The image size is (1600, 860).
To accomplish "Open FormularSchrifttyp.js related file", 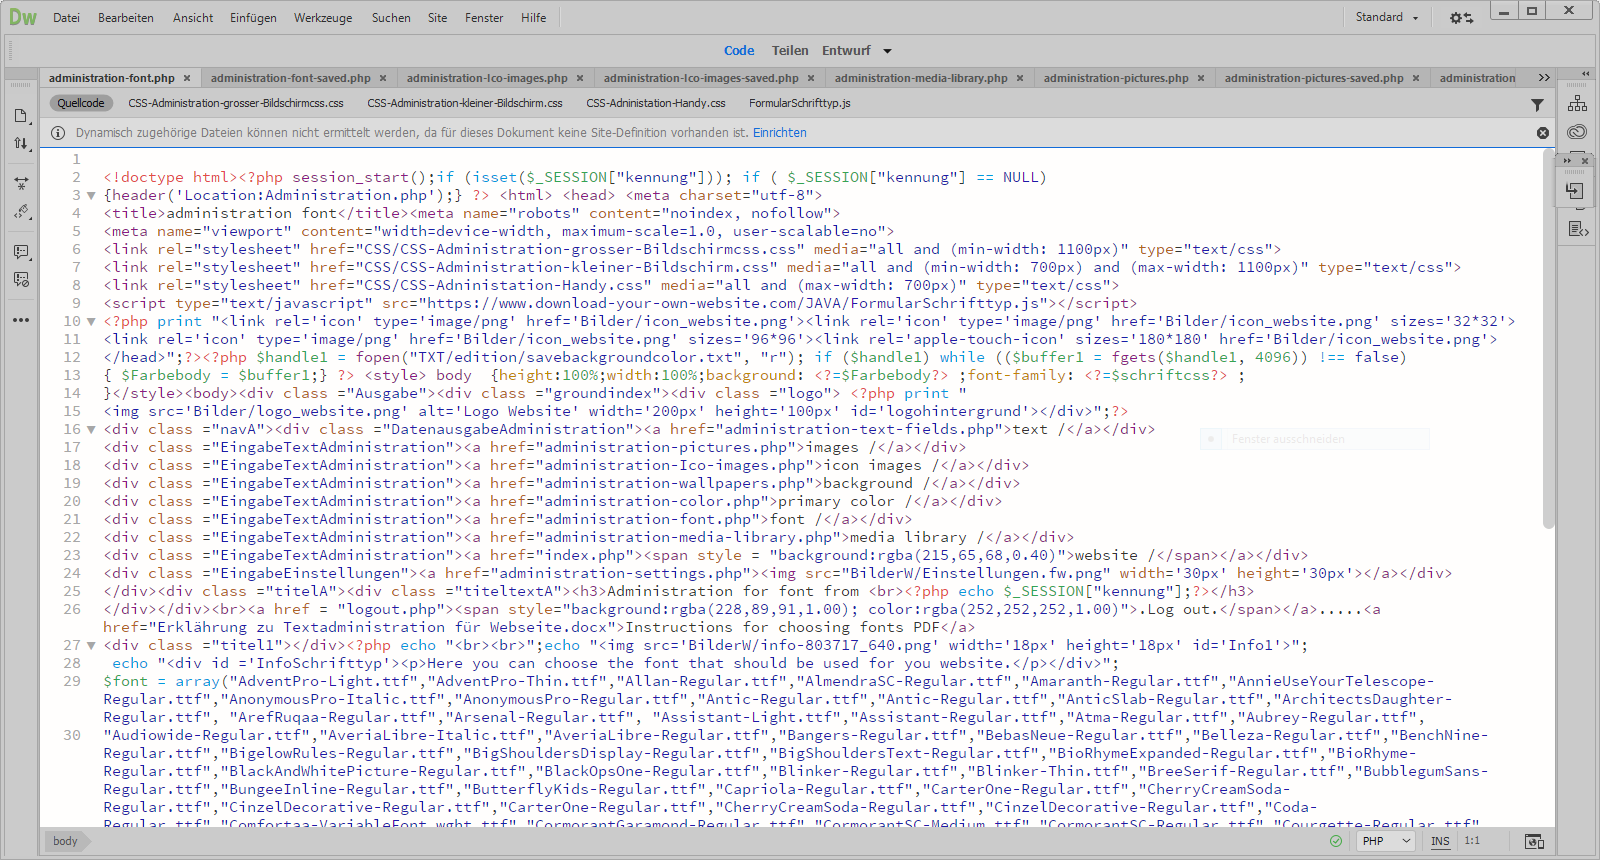I will point(800,103).
